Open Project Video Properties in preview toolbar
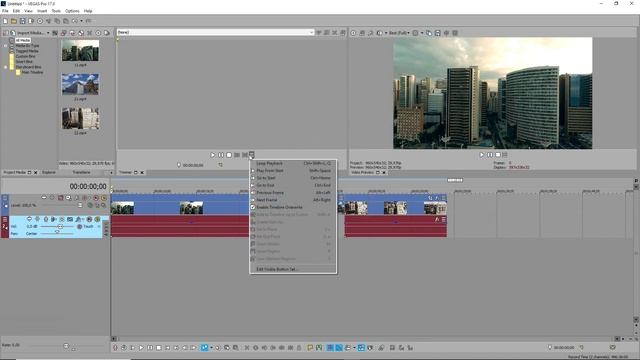The width and height of the screenshot is (640, 360). [x=353, y=33]
